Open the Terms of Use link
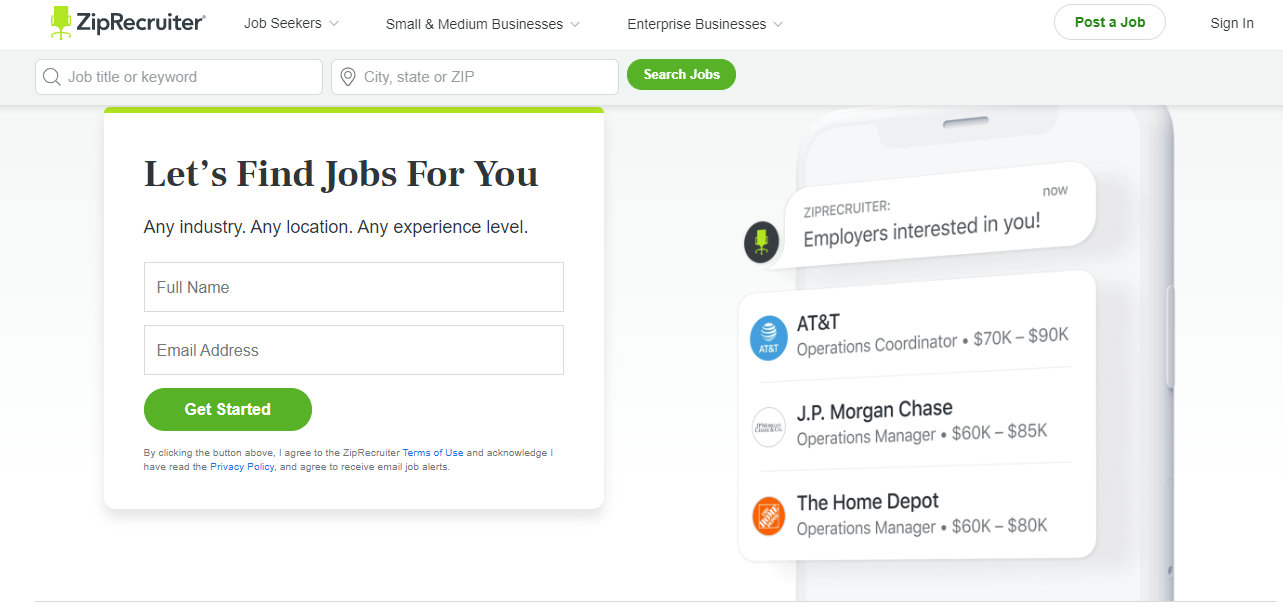Image resolution: width=1283 pixels, height=607 pixels. tap(433, 452)
